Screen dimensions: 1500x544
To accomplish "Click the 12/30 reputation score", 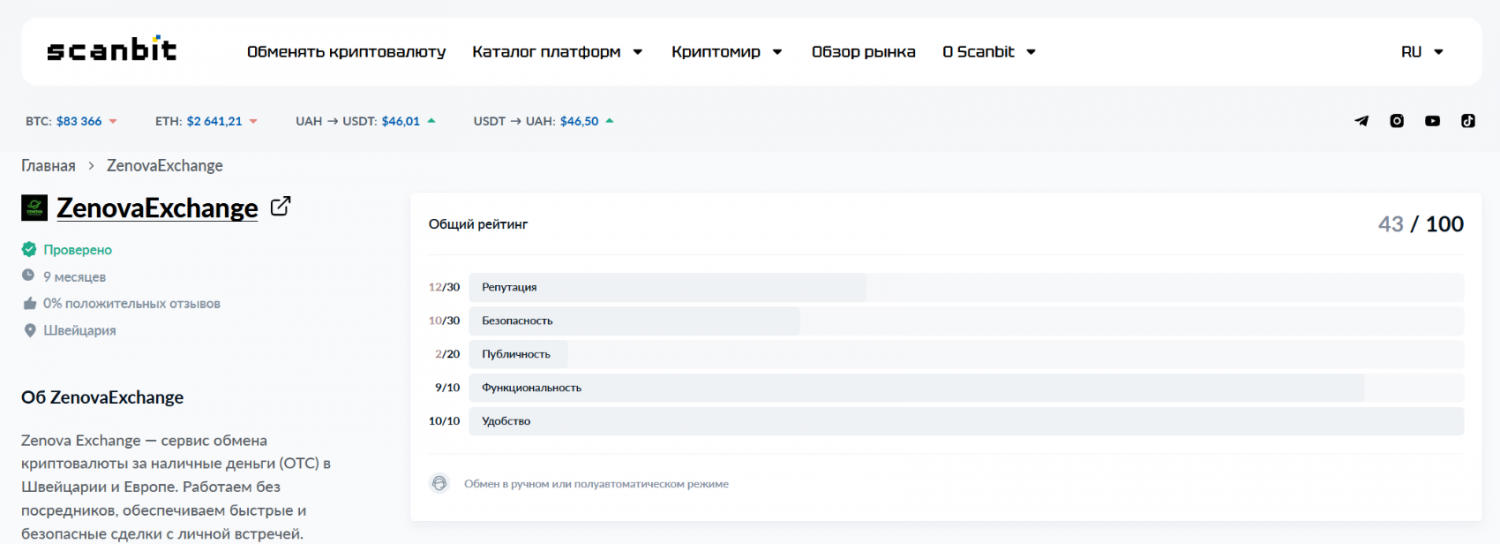I will pos(444,287).
